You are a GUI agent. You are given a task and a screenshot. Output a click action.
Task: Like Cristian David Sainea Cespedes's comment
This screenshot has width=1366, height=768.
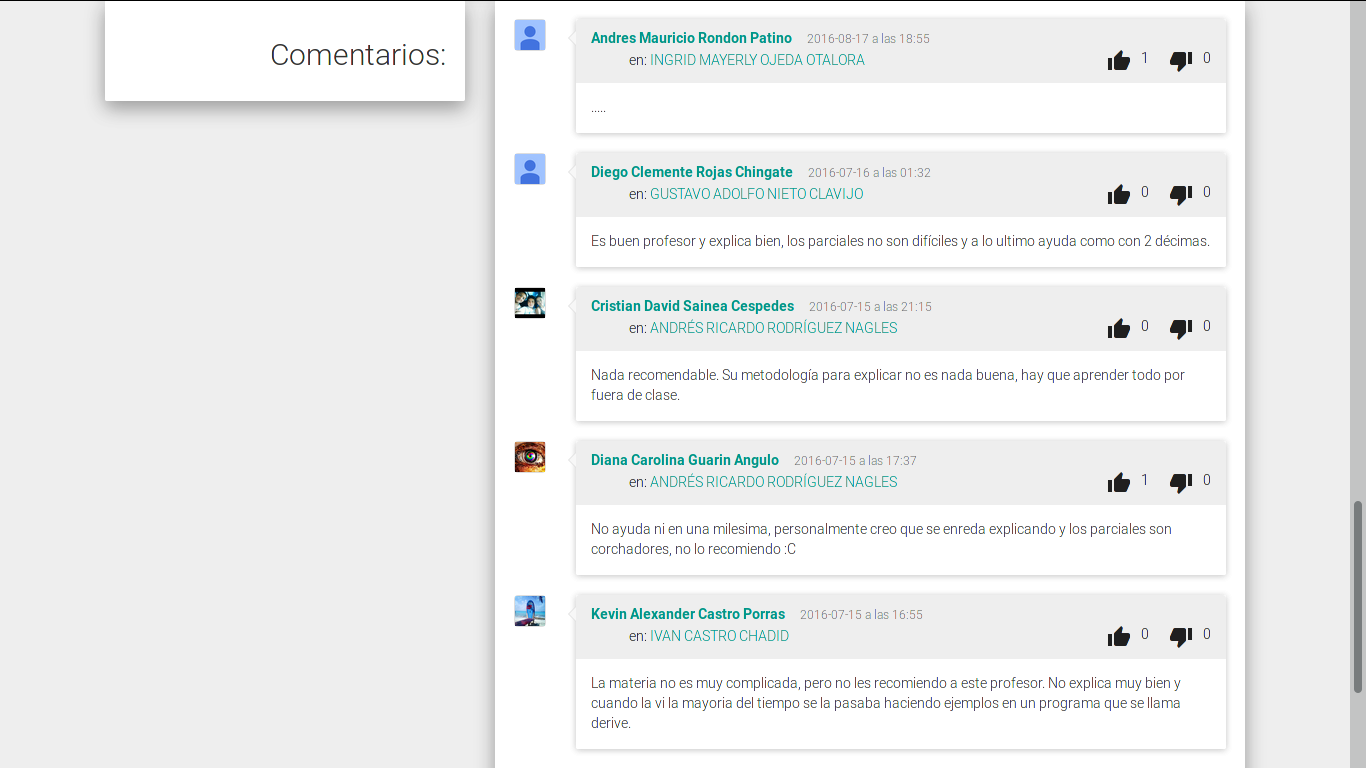1119,328
